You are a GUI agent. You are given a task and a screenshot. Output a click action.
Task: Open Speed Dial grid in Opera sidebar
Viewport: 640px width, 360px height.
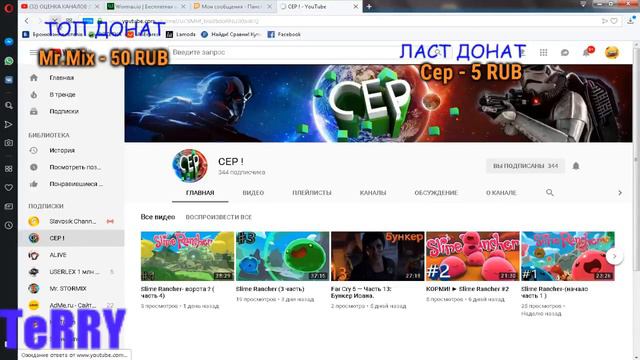click(9, 169)
